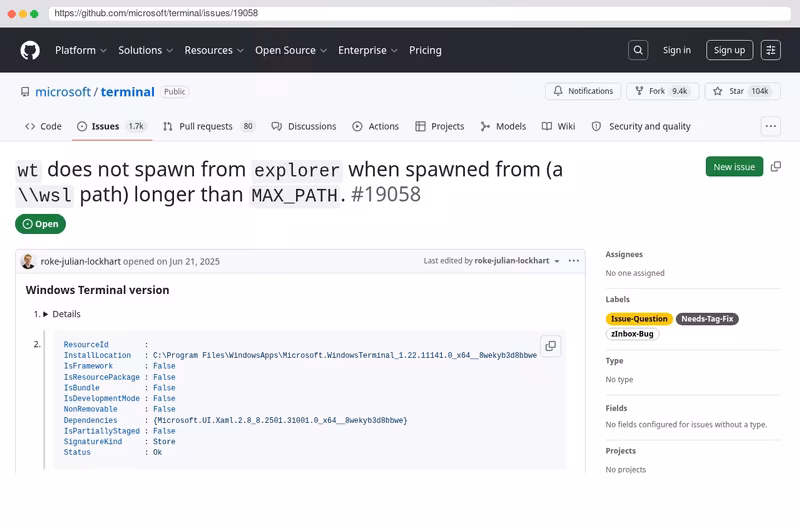Open the terminal repository link

click(x=128, y=92)
